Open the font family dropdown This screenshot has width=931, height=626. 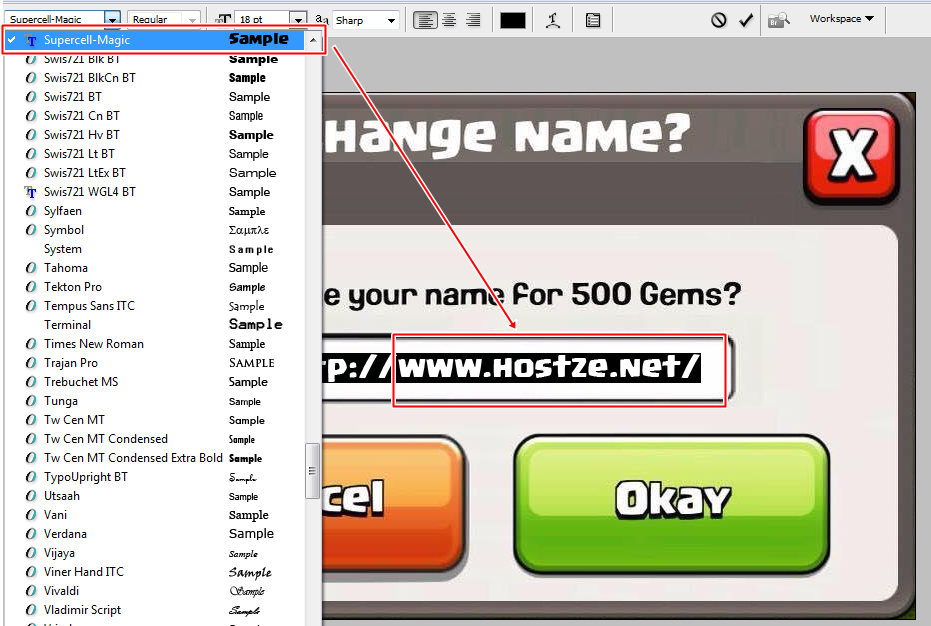(x=113, y=18)
